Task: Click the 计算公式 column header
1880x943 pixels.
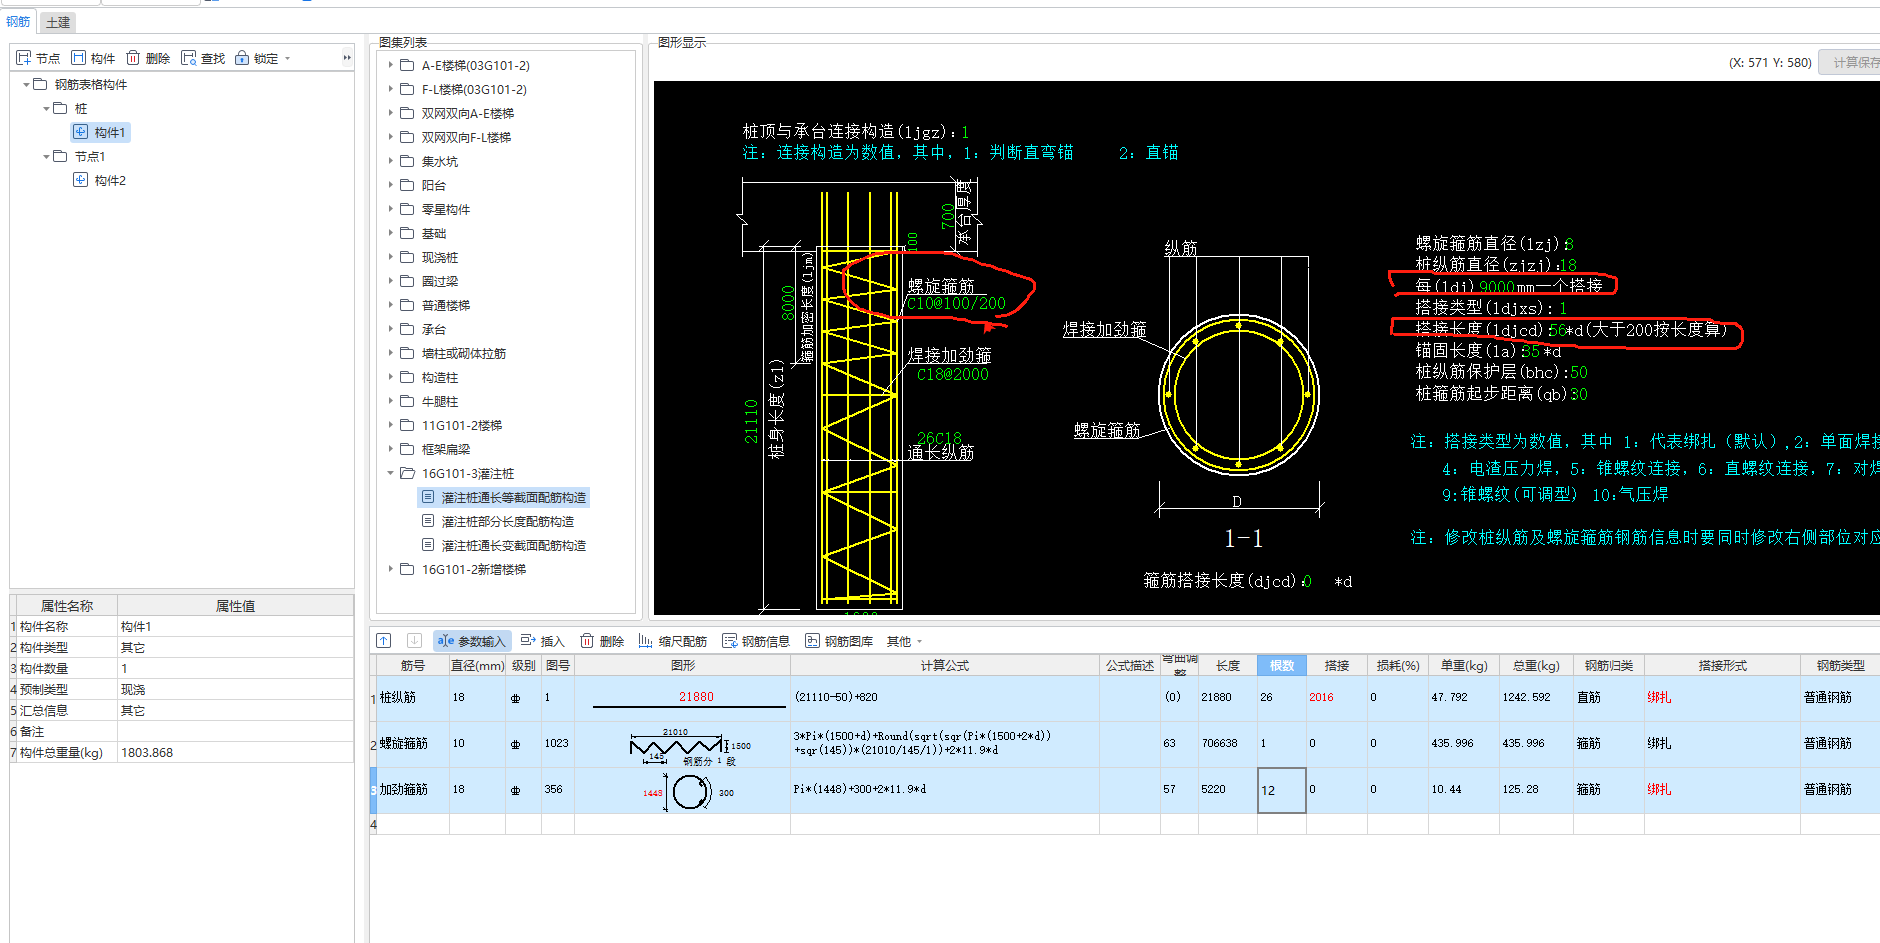Action: (x=945, y=665)
